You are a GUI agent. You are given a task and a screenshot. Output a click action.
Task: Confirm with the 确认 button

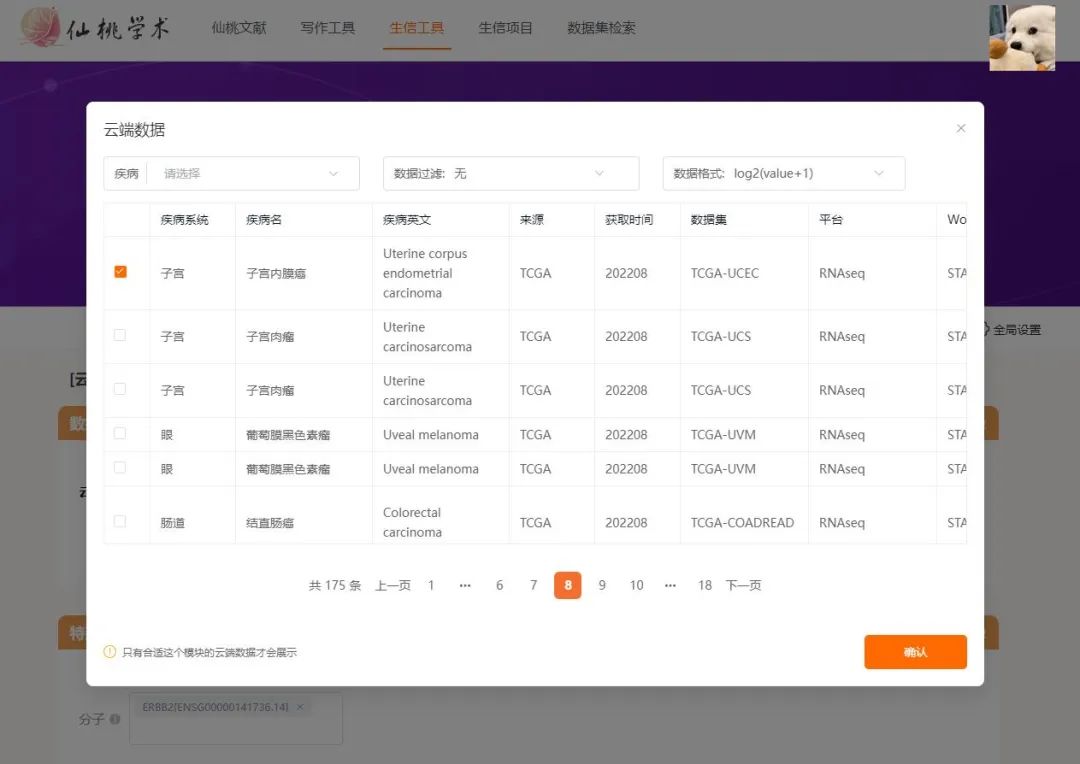[x=915, y=652]
